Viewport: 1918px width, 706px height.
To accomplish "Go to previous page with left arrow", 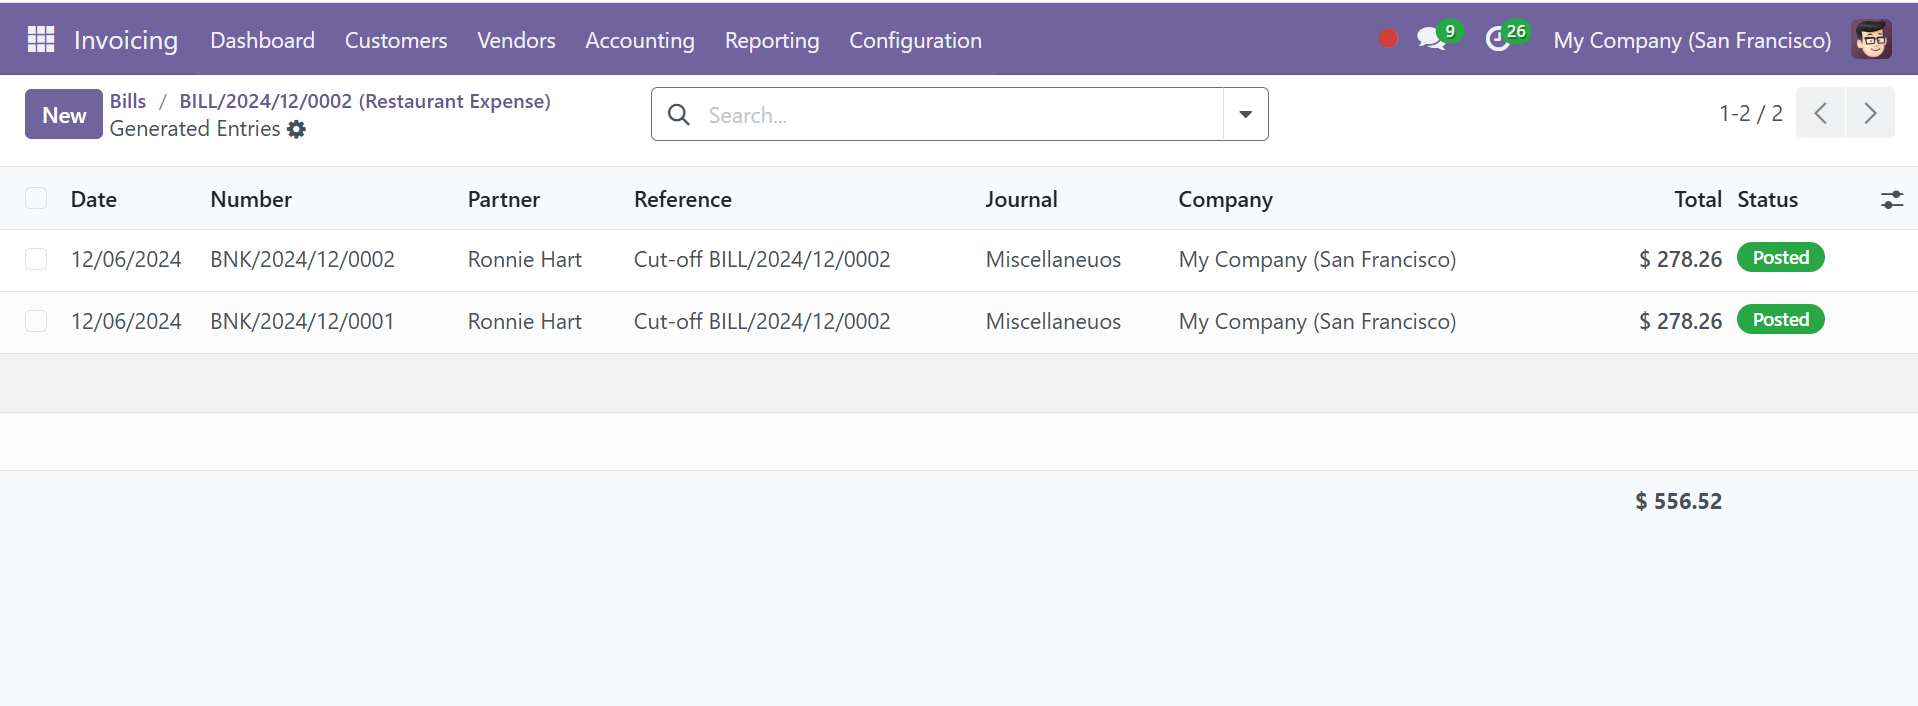I will [1820, 113].
